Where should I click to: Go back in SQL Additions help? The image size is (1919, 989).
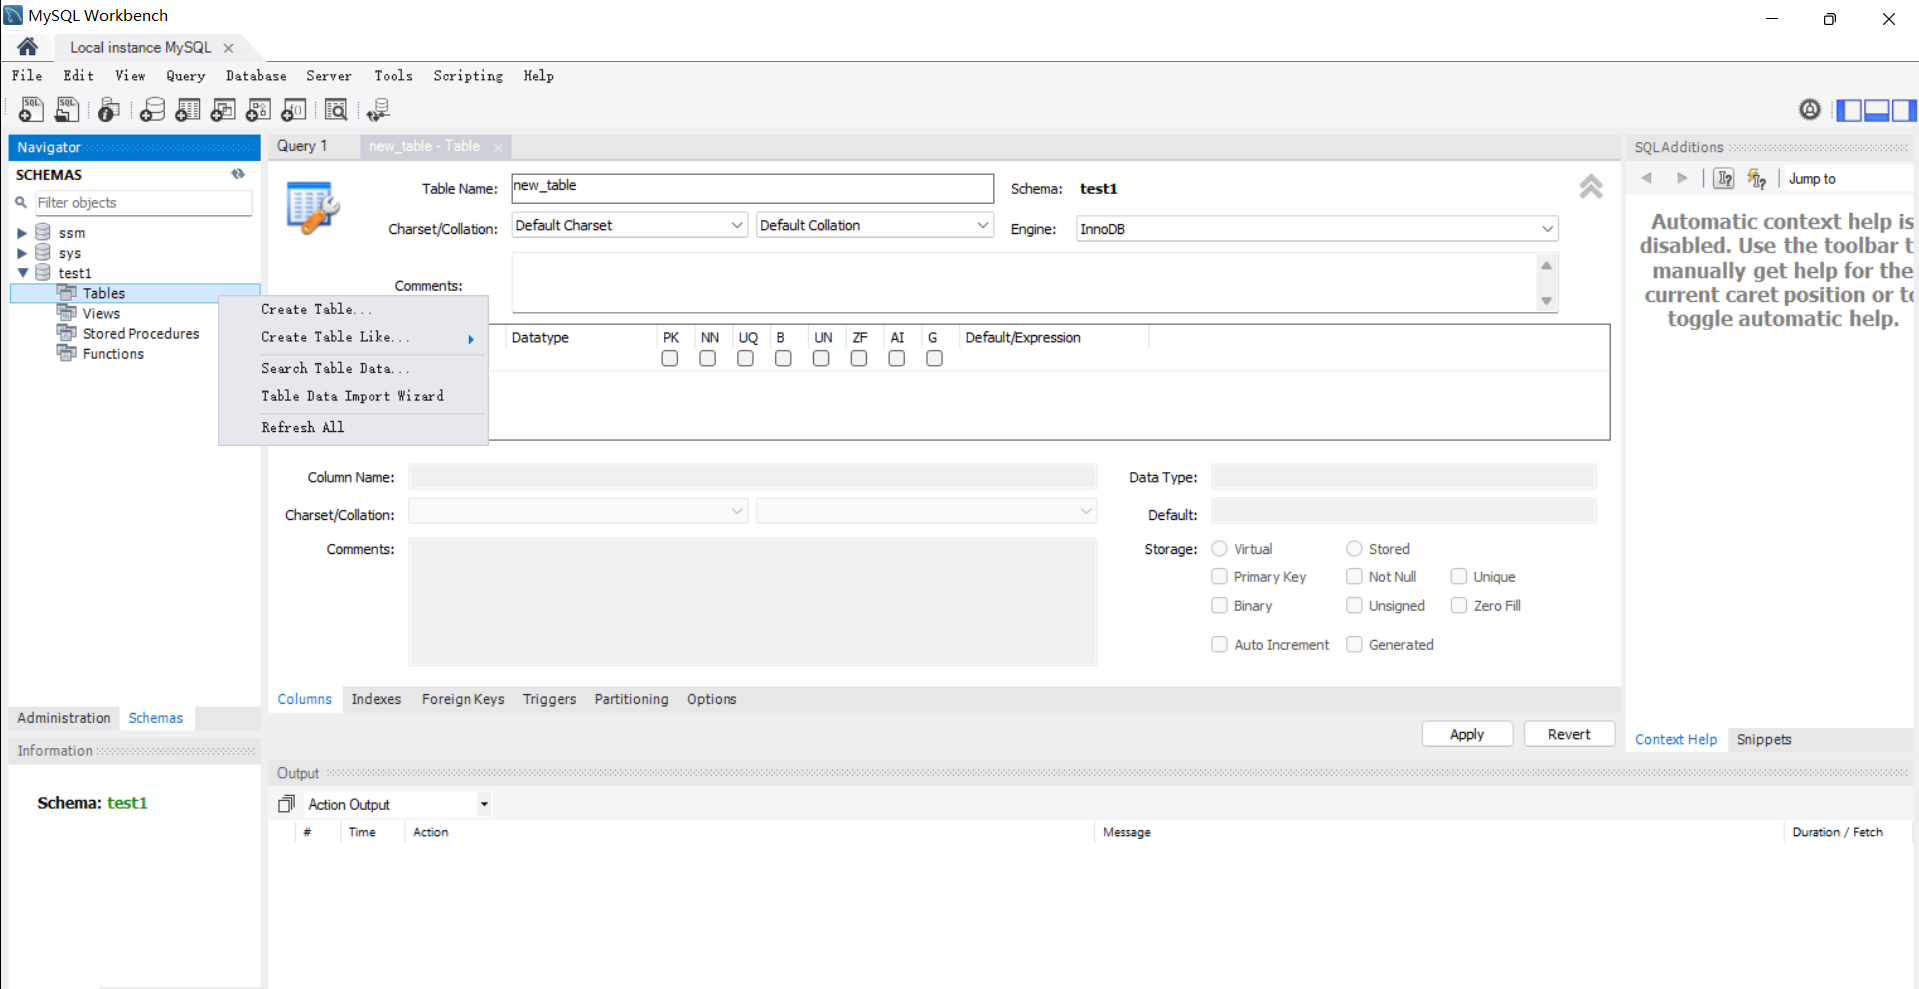[x=1646, y=178]
